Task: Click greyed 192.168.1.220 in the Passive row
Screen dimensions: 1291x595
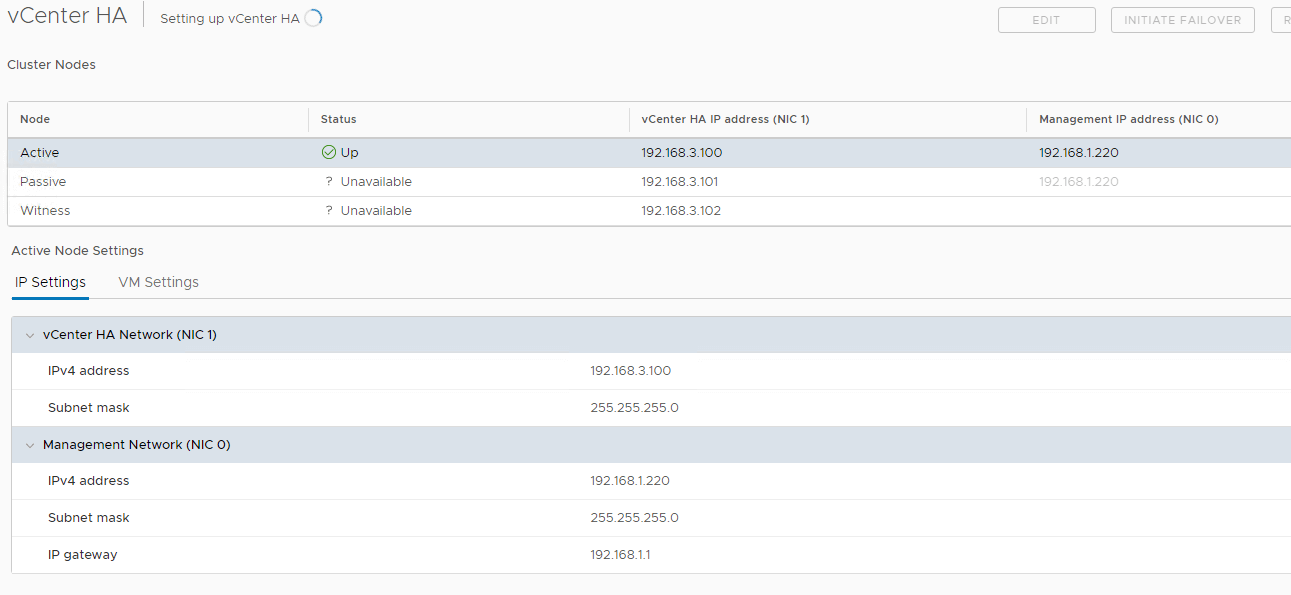Action: pos(1079,182)
